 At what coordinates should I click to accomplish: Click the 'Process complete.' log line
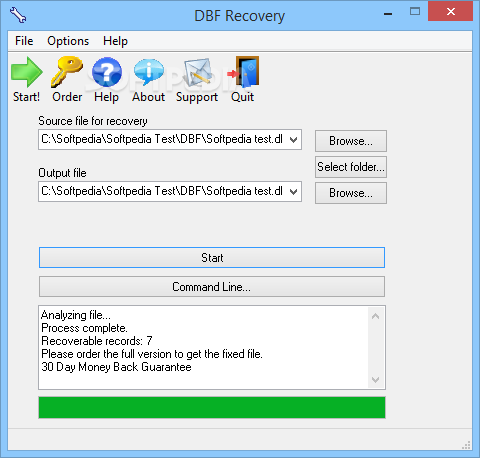click(x=84, y=328)
